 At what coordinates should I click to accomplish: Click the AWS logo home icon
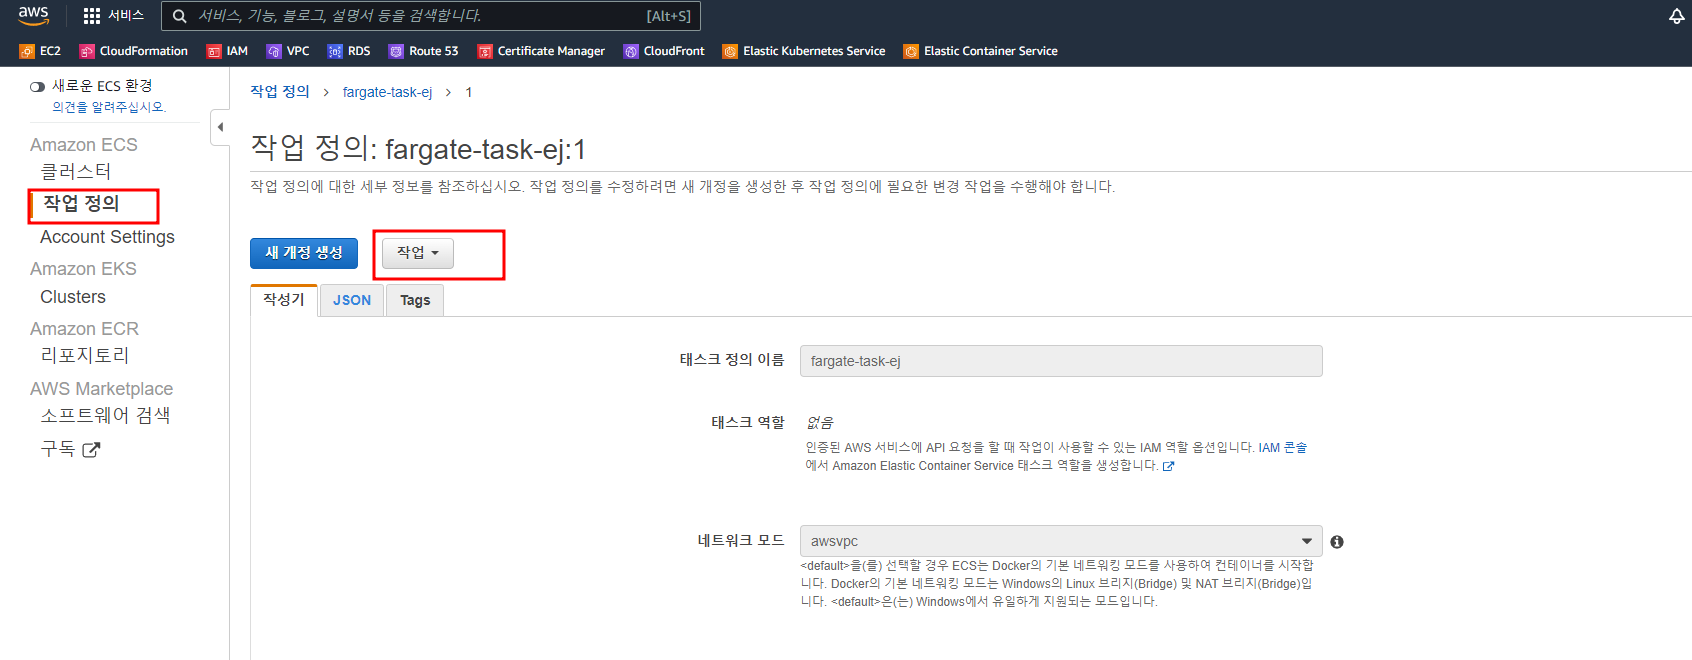coord(33,15)
